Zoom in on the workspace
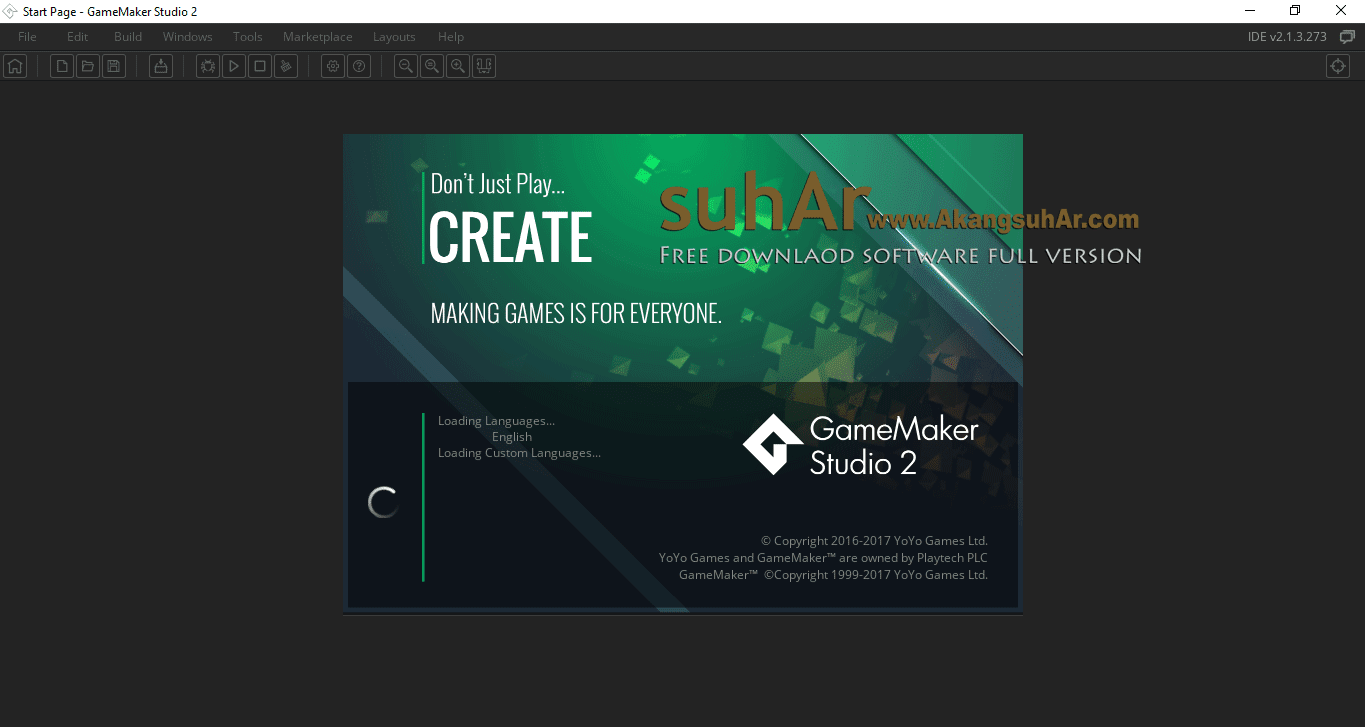 (458, 66)
